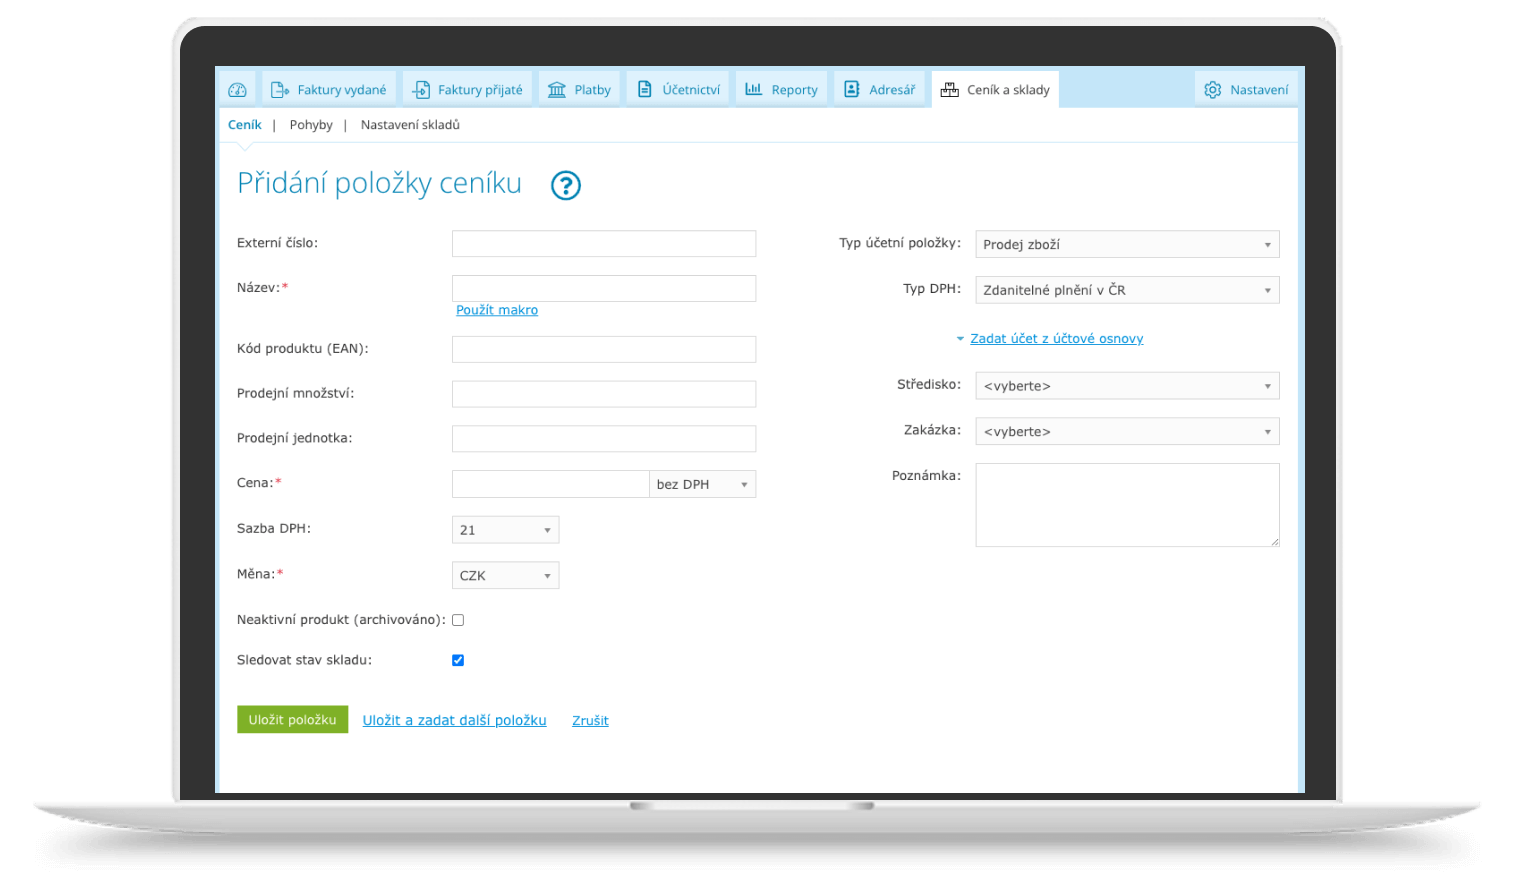Image resolution: width=1516 pixels, height=891 pixels.
Task: Click the Faktury přijaté document icon
Action: [421, 90]
